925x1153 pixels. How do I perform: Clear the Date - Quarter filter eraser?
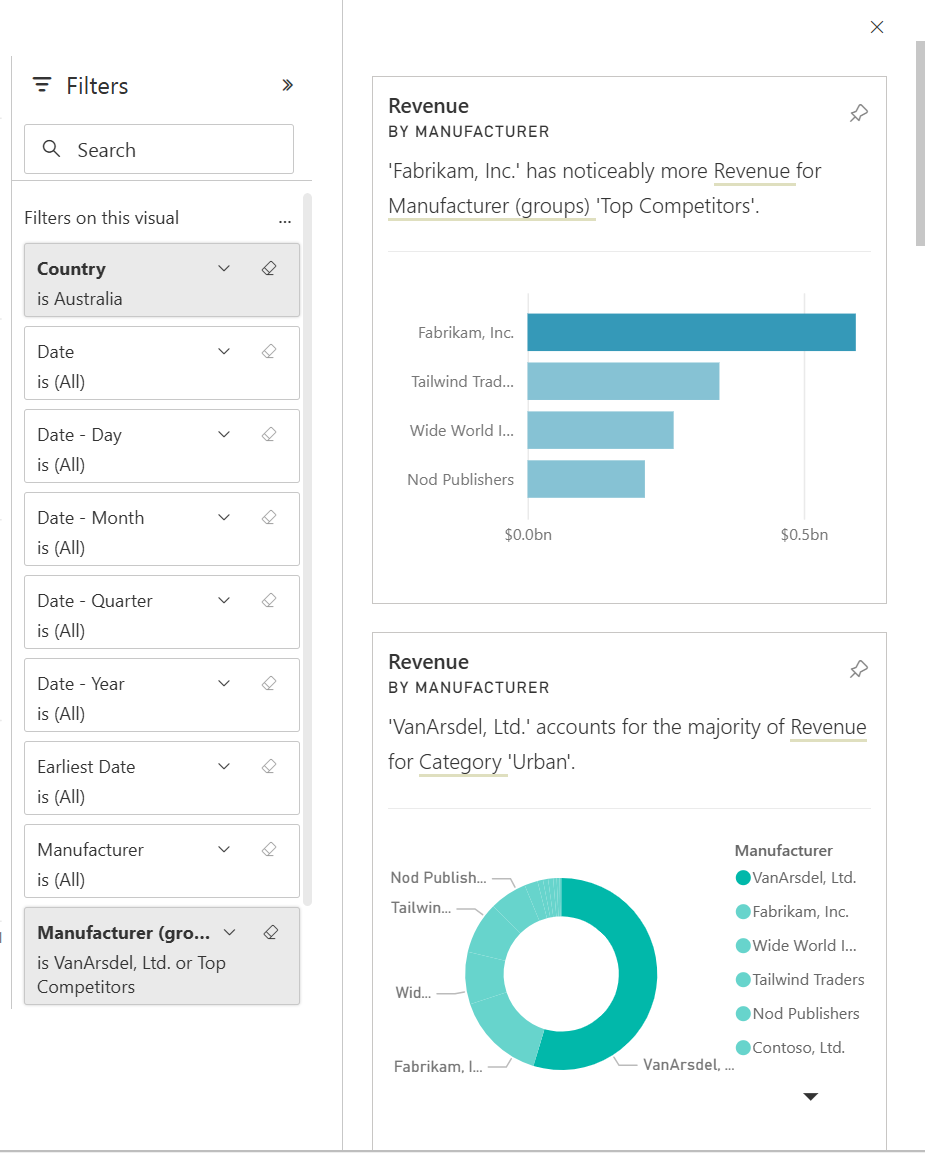[269, 602]
